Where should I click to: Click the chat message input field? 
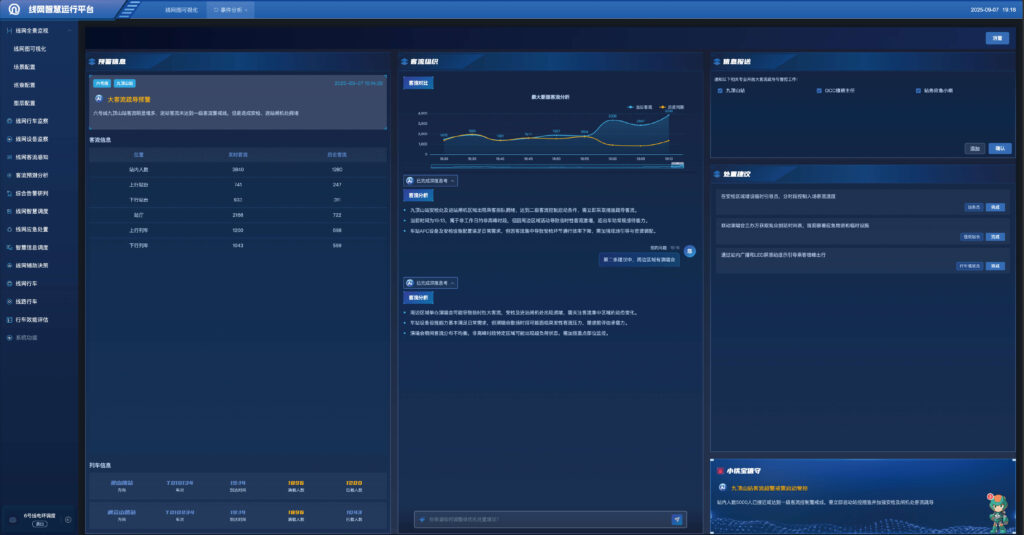[x=540, y=519]
